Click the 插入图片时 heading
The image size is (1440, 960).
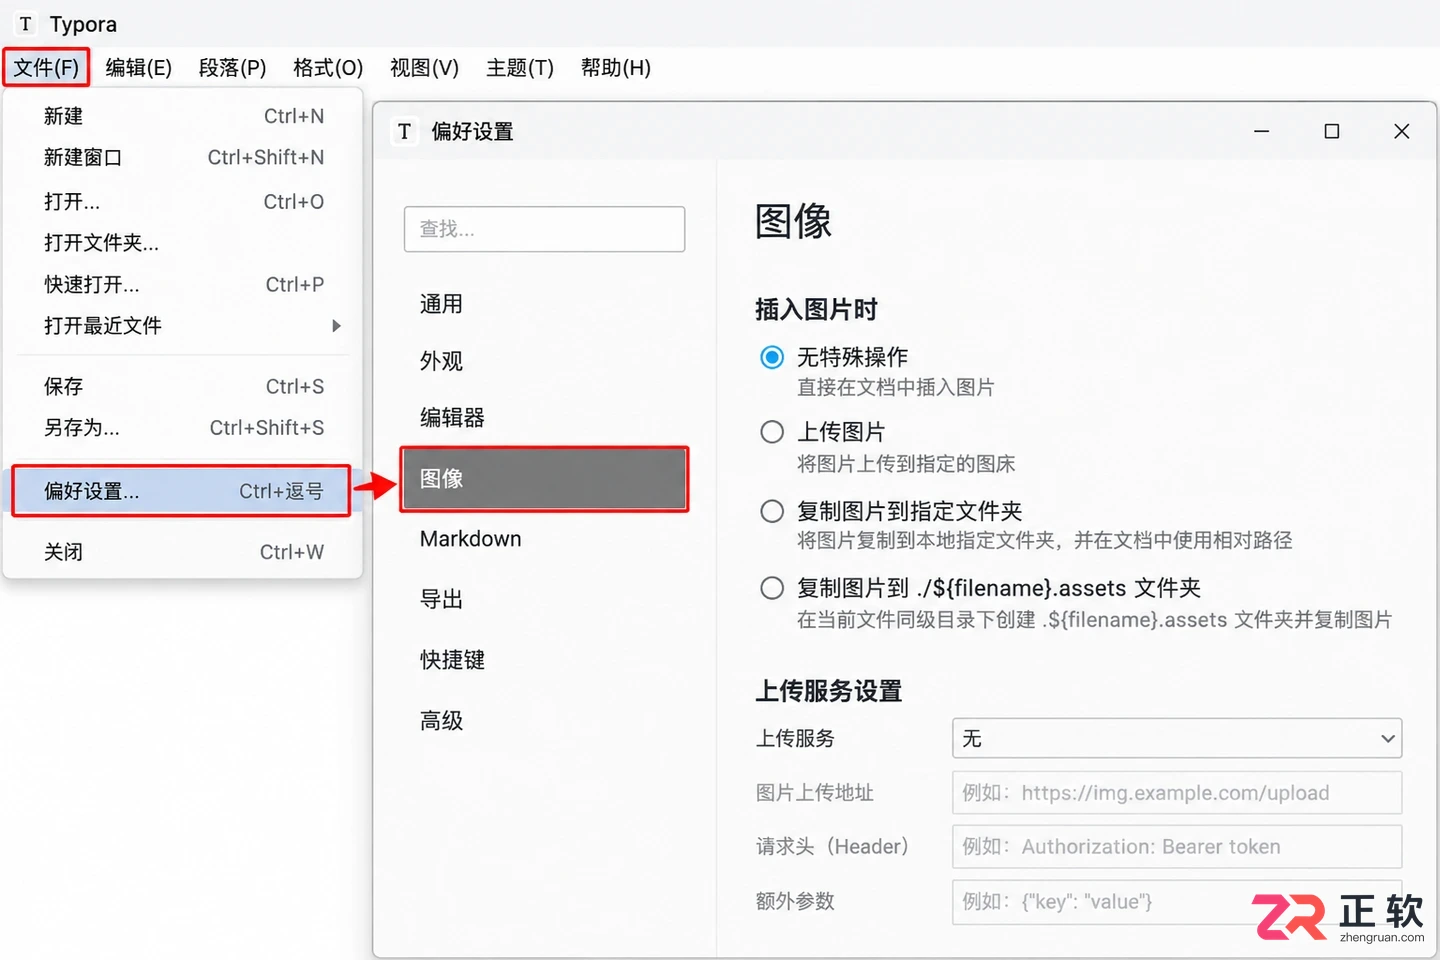816,309
